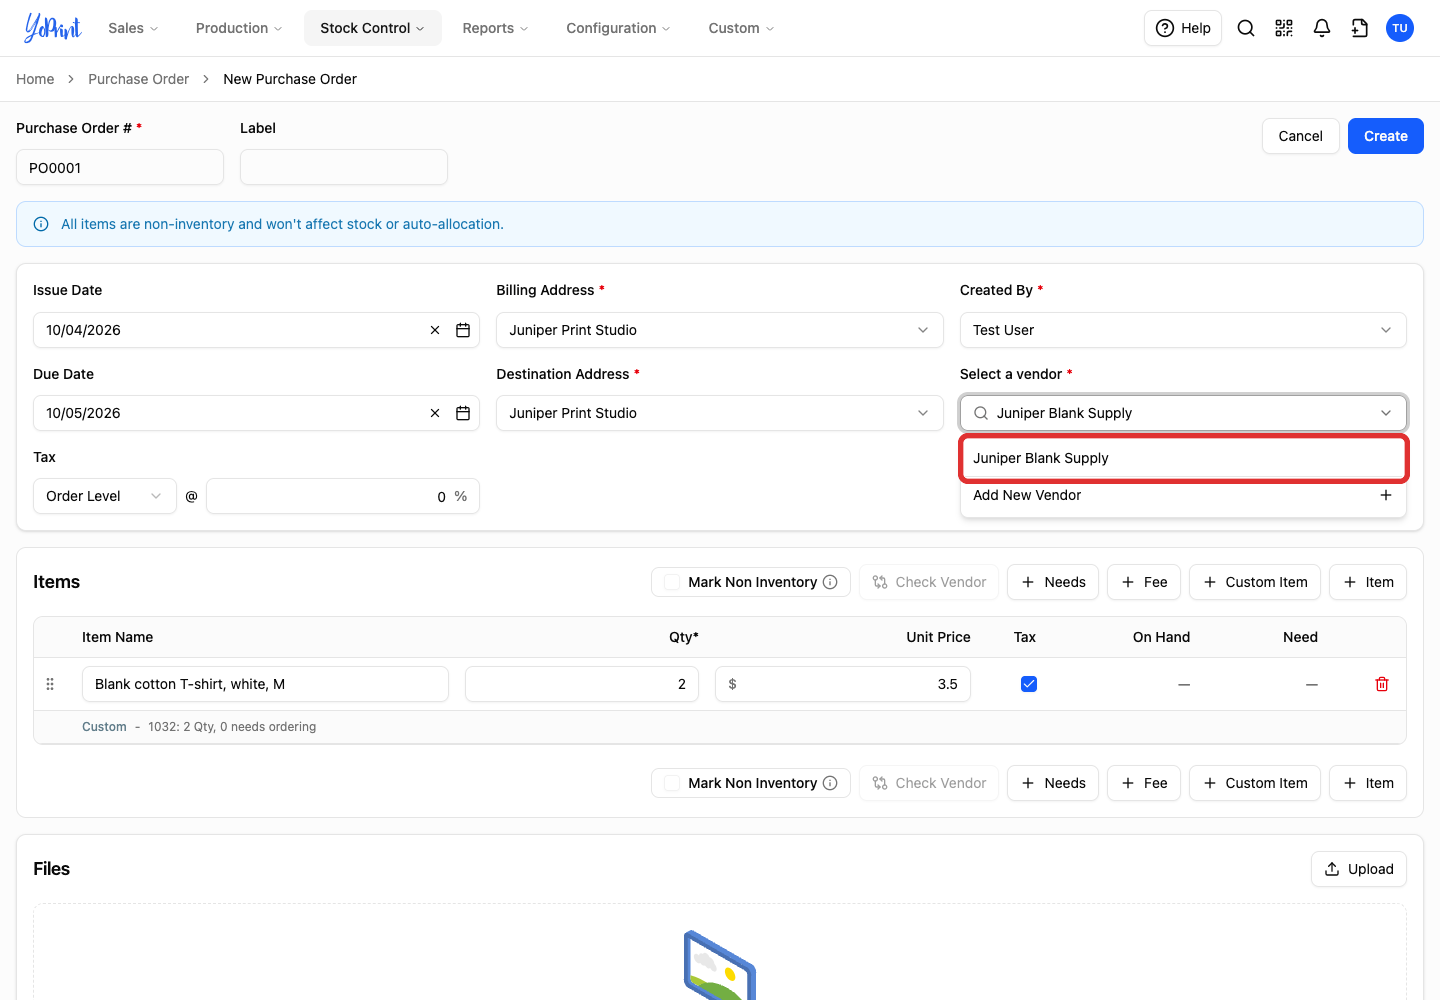This screenshot has width=1440, height=1000.
Task: Click the plus icon beside Add New Vendor
Action: (x=1386, y=495)
